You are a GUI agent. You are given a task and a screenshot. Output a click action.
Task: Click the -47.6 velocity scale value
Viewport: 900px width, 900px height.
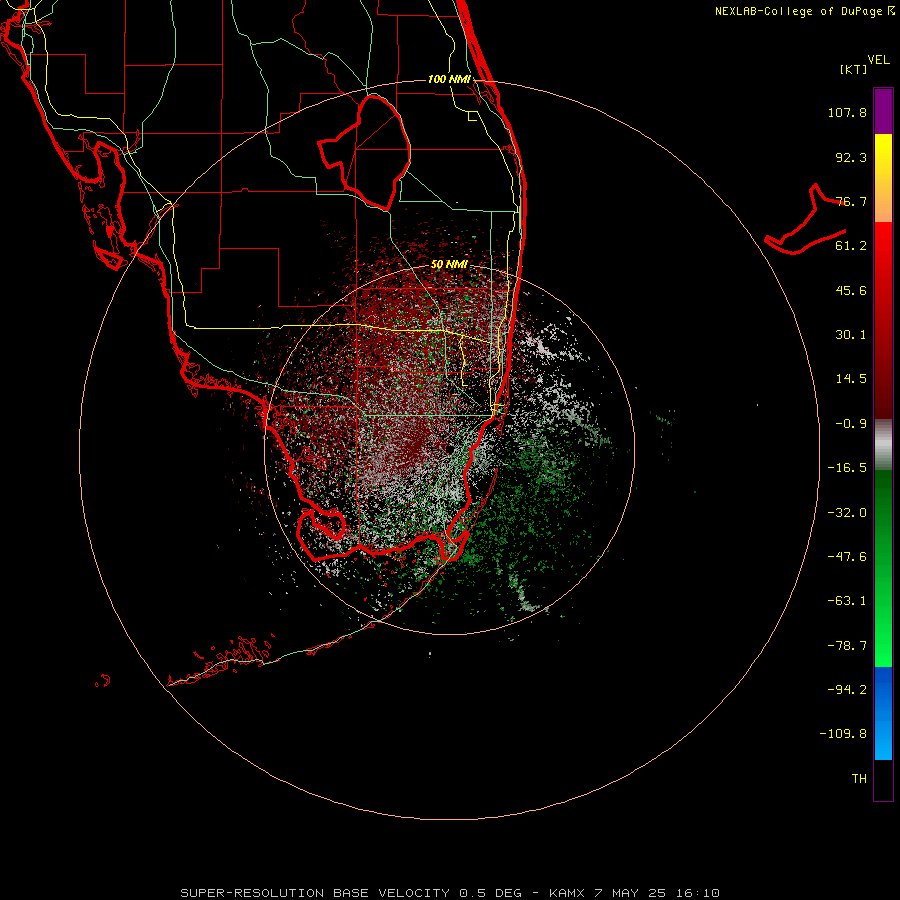(847, 557)
